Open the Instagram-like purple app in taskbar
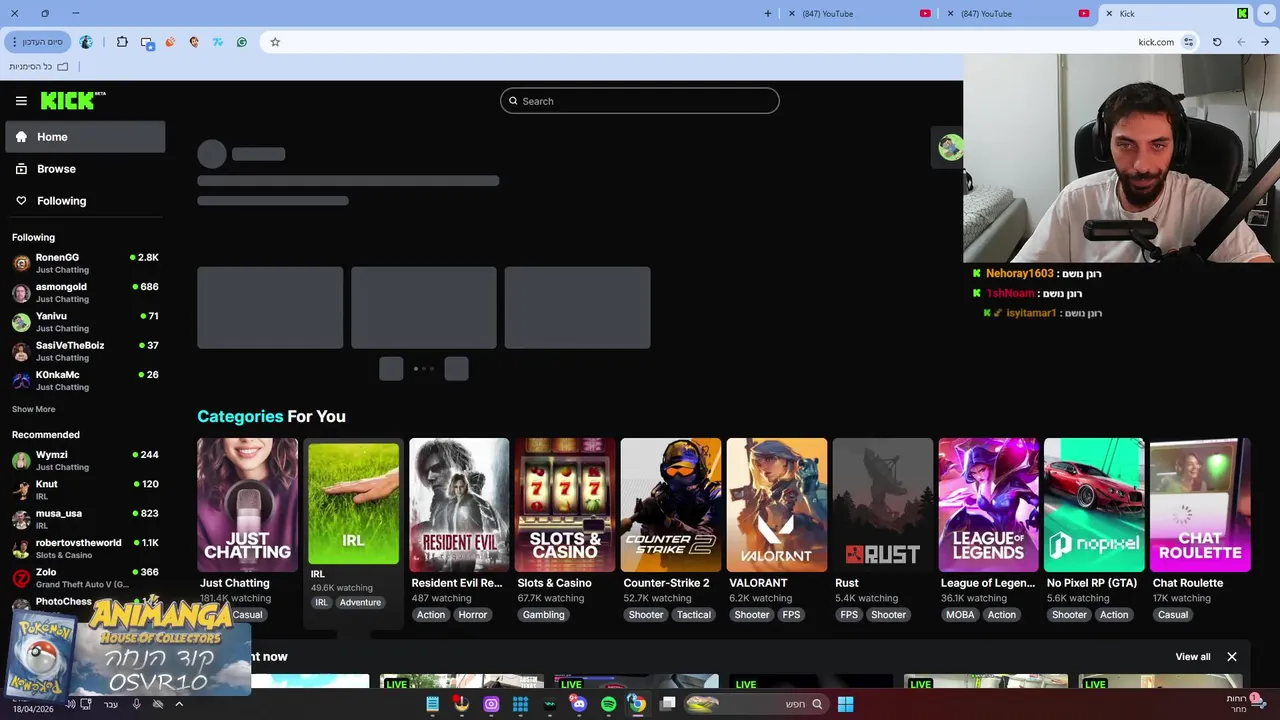Image resolution: width=1280 pixels, height=720 pixels. 491,704
